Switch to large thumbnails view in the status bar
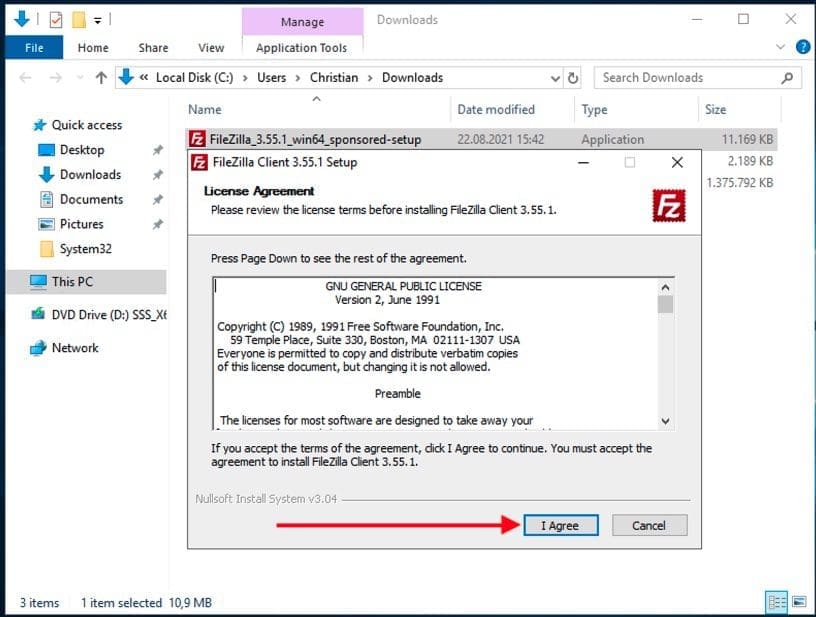 (797, 602)
